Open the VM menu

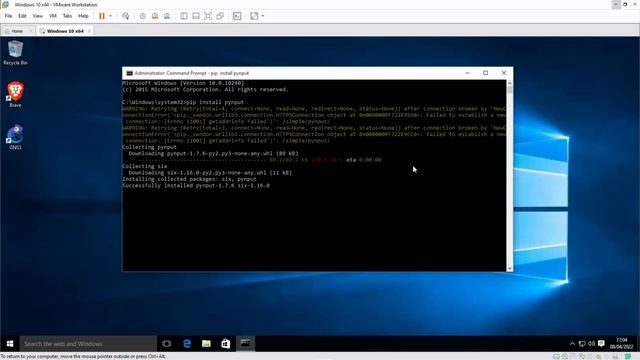point(53,16)
